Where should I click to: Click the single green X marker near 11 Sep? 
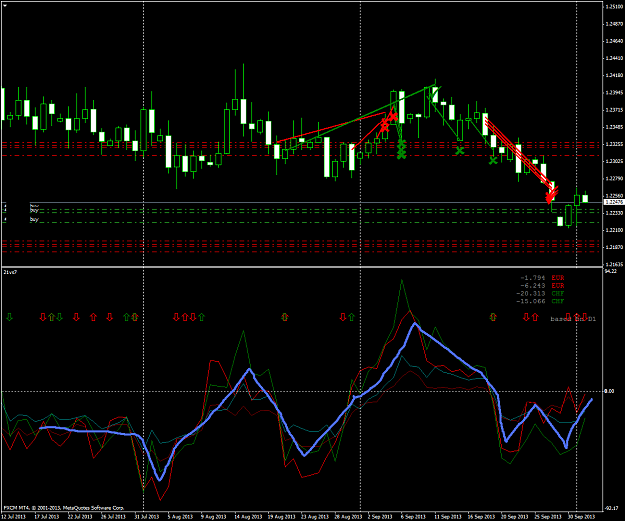coord(460,151)
